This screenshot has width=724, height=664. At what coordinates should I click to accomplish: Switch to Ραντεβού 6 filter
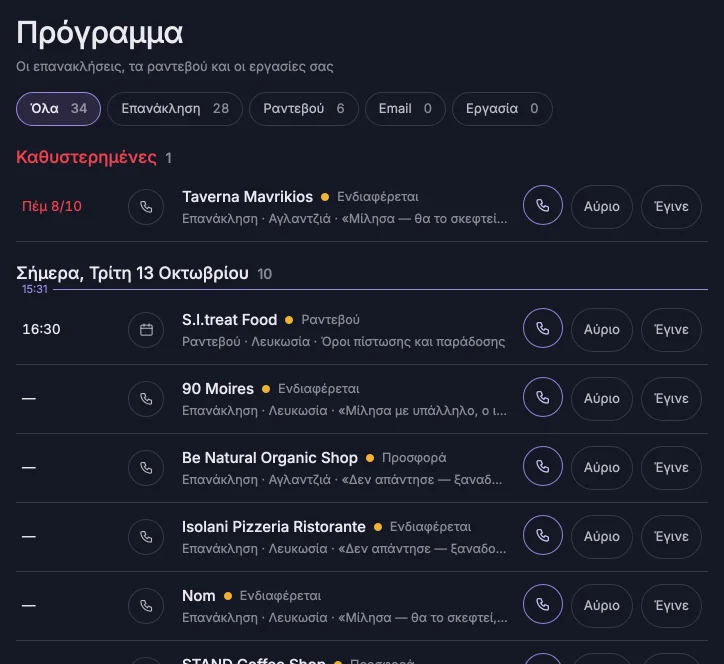(304, 109)
